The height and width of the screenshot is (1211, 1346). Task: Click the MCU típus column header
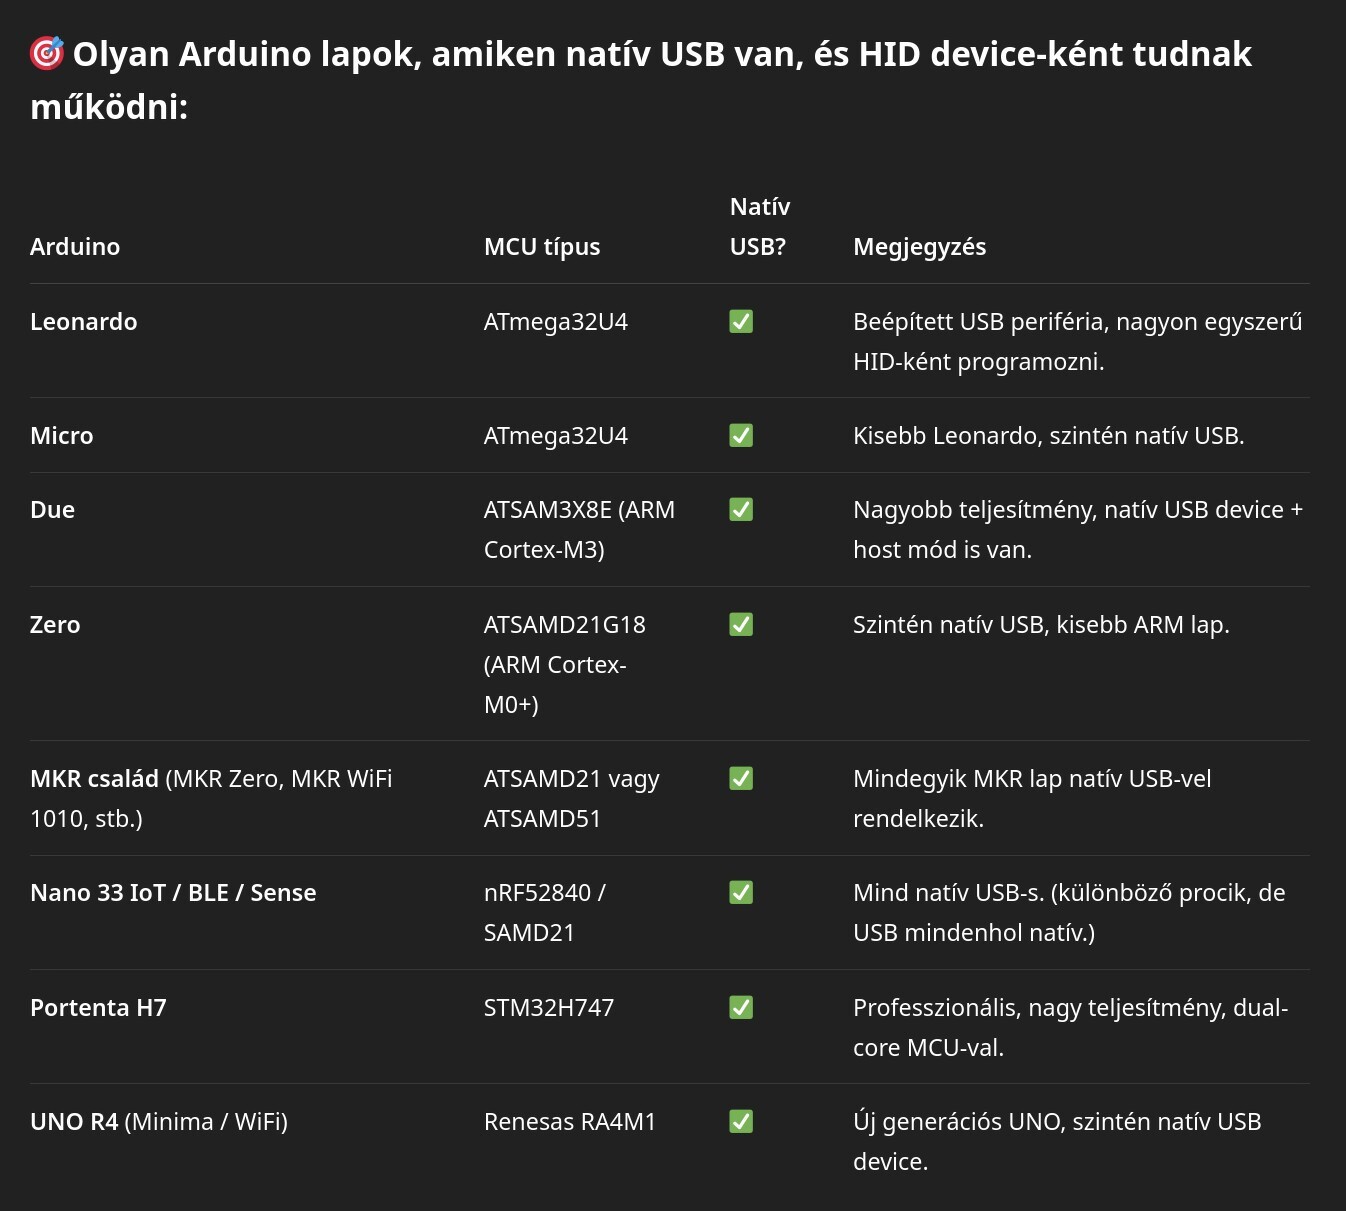[542, 247]
